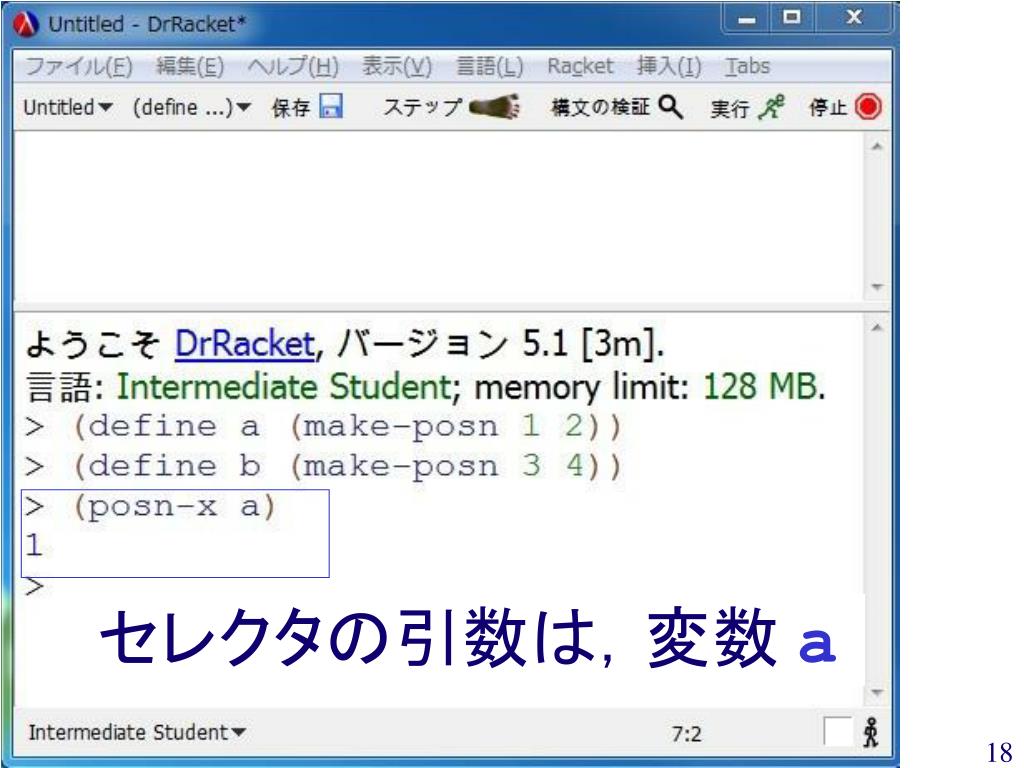Close the DrRacket window
1024x768 pixels.
pos(854,18)
